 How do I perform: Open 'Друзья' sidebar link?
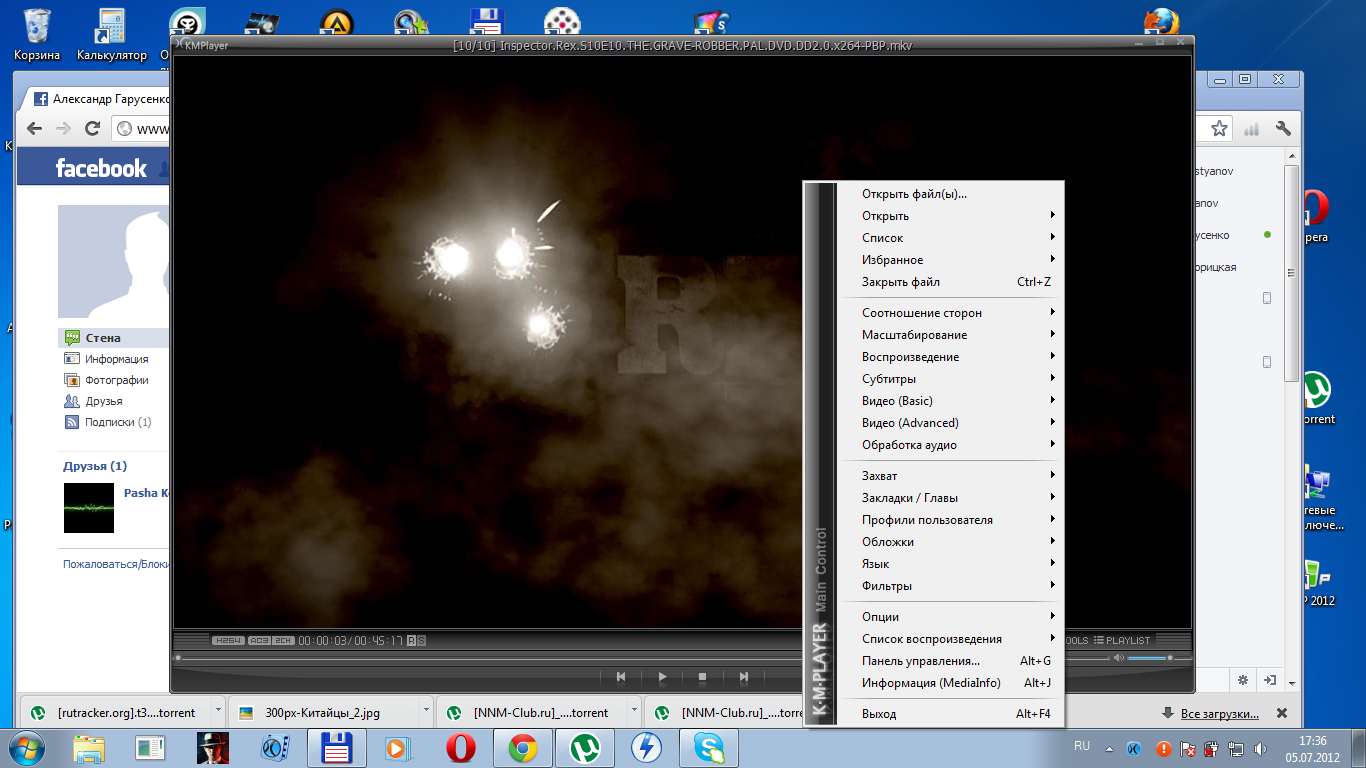tap(104, 401)
